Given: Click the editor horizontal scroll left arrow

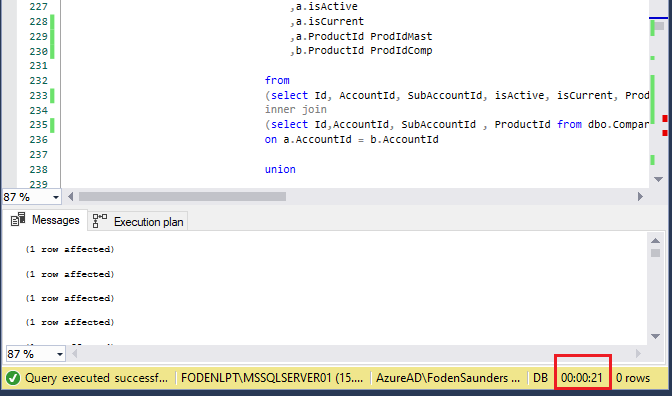Looking at the screenshot, I should [71, 197].
